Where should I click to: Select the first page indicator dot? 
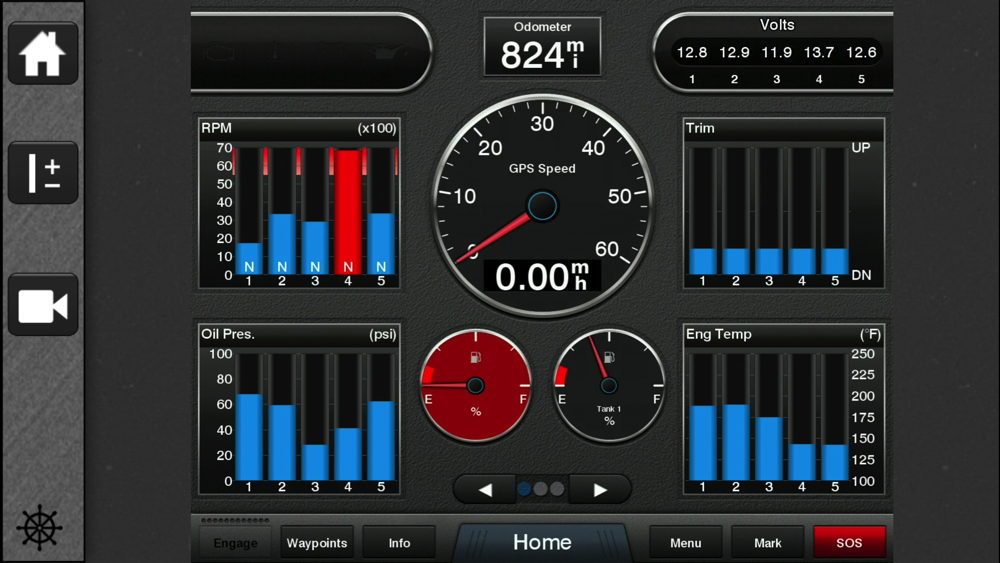524,489
